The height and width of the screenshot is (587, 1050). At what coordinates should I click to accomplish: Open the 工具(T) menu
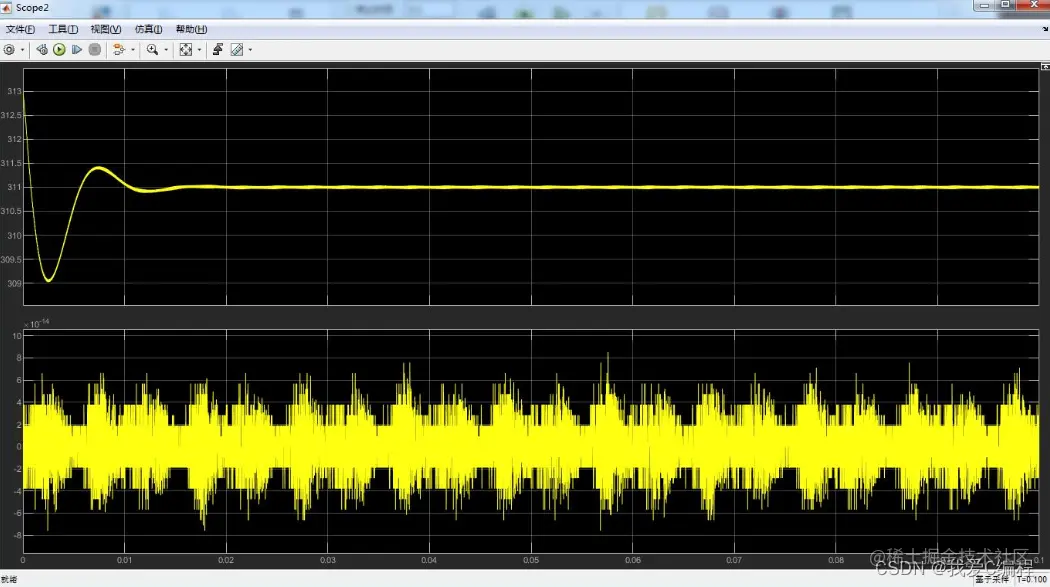[63, 29]
